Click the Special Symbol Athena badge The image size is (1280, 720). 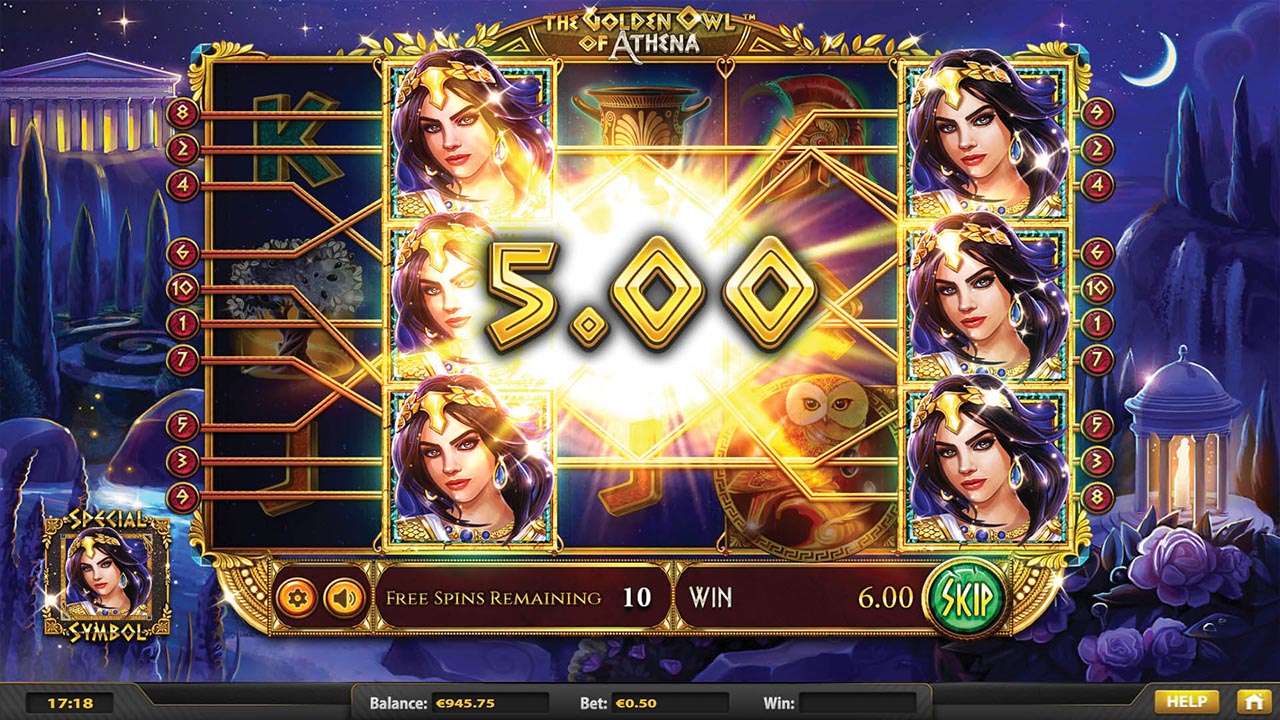point(107,575)
